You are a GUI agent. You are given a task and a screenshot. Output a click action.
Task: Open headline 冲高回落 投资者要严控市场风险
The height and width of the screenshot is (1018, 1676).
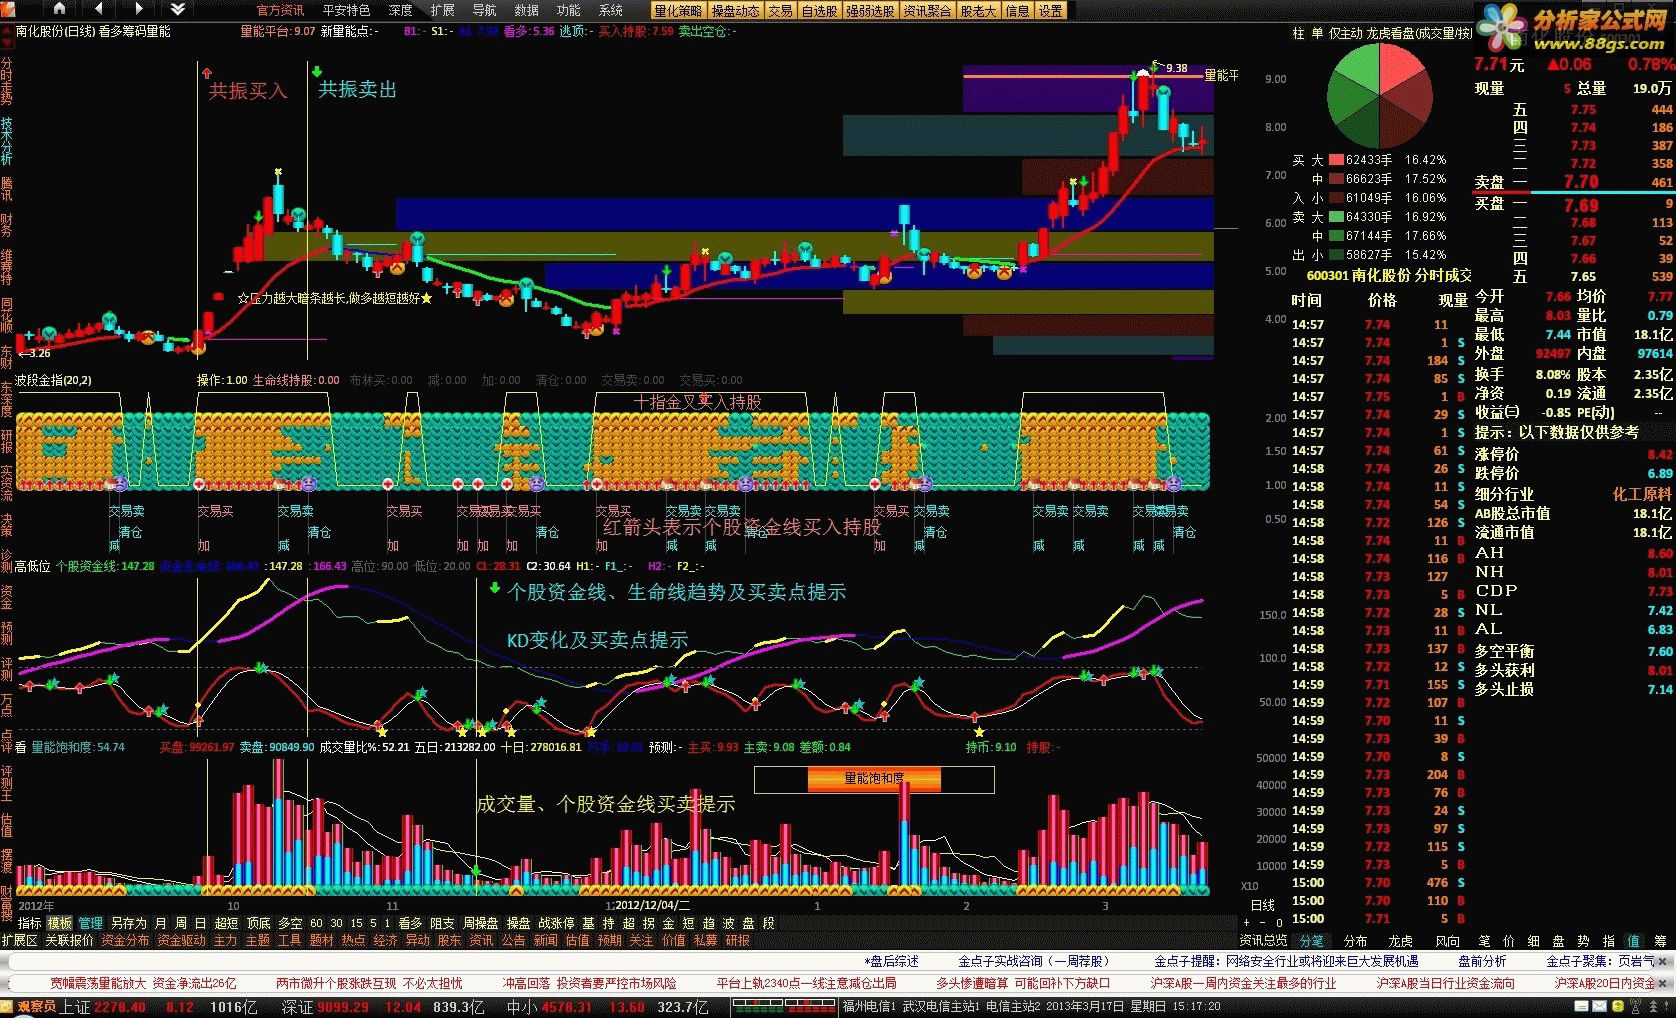coord(590,983)
